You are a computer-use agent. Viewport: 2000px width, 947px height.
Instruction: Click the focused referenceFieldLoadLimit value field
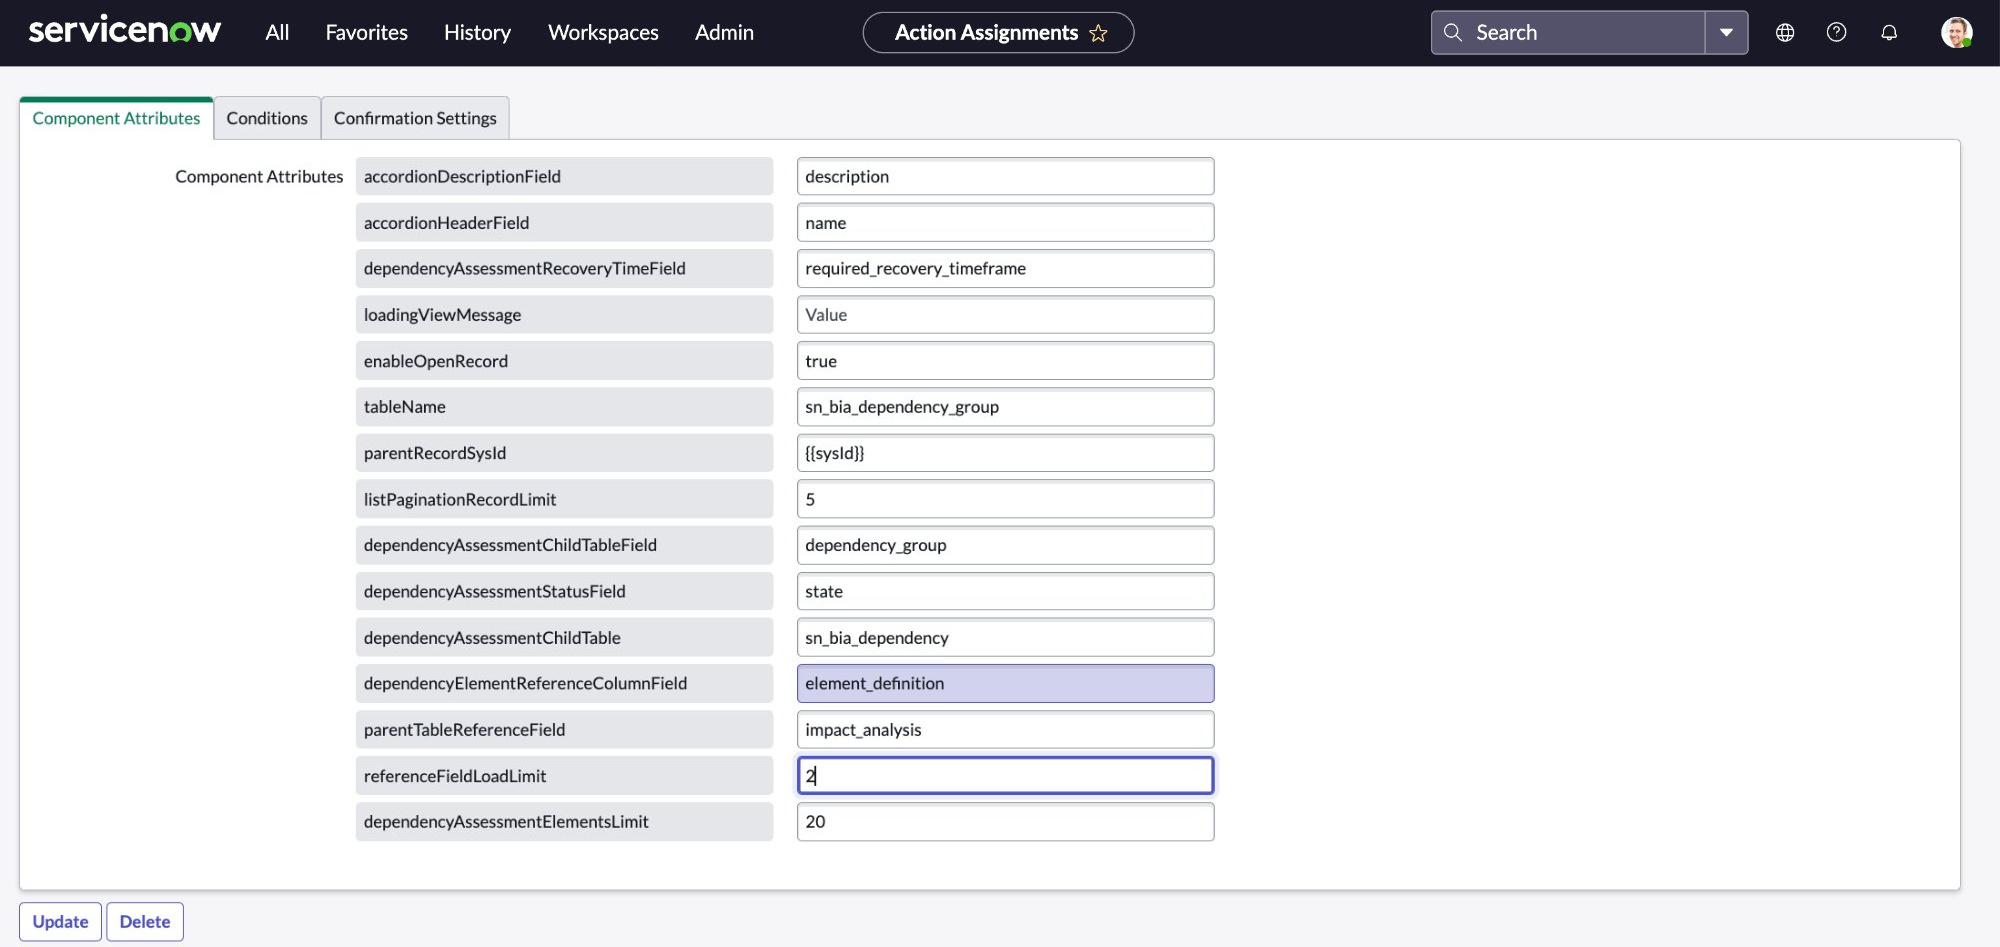(1005, 775)
